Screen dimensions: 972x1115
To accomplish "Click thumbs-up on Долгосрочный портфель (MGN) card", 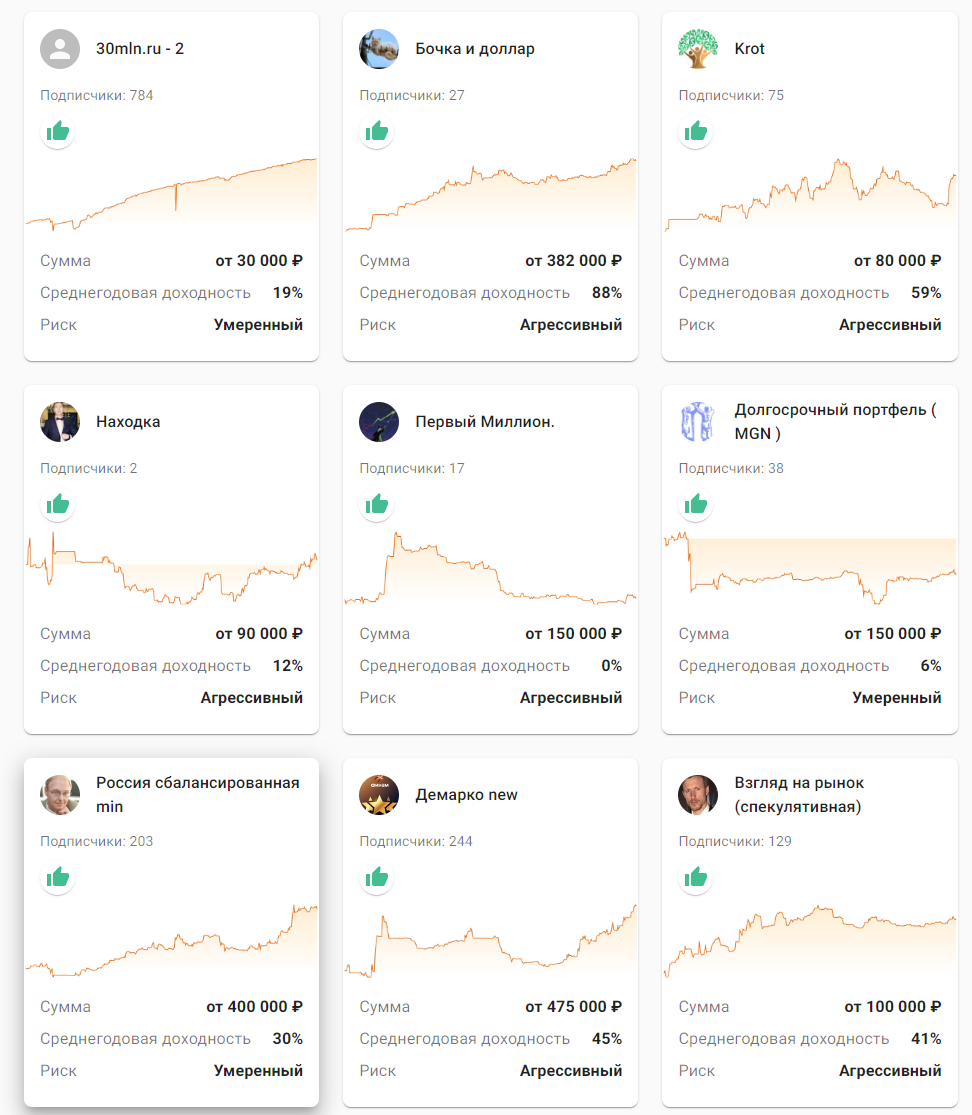I will (696, 505).
